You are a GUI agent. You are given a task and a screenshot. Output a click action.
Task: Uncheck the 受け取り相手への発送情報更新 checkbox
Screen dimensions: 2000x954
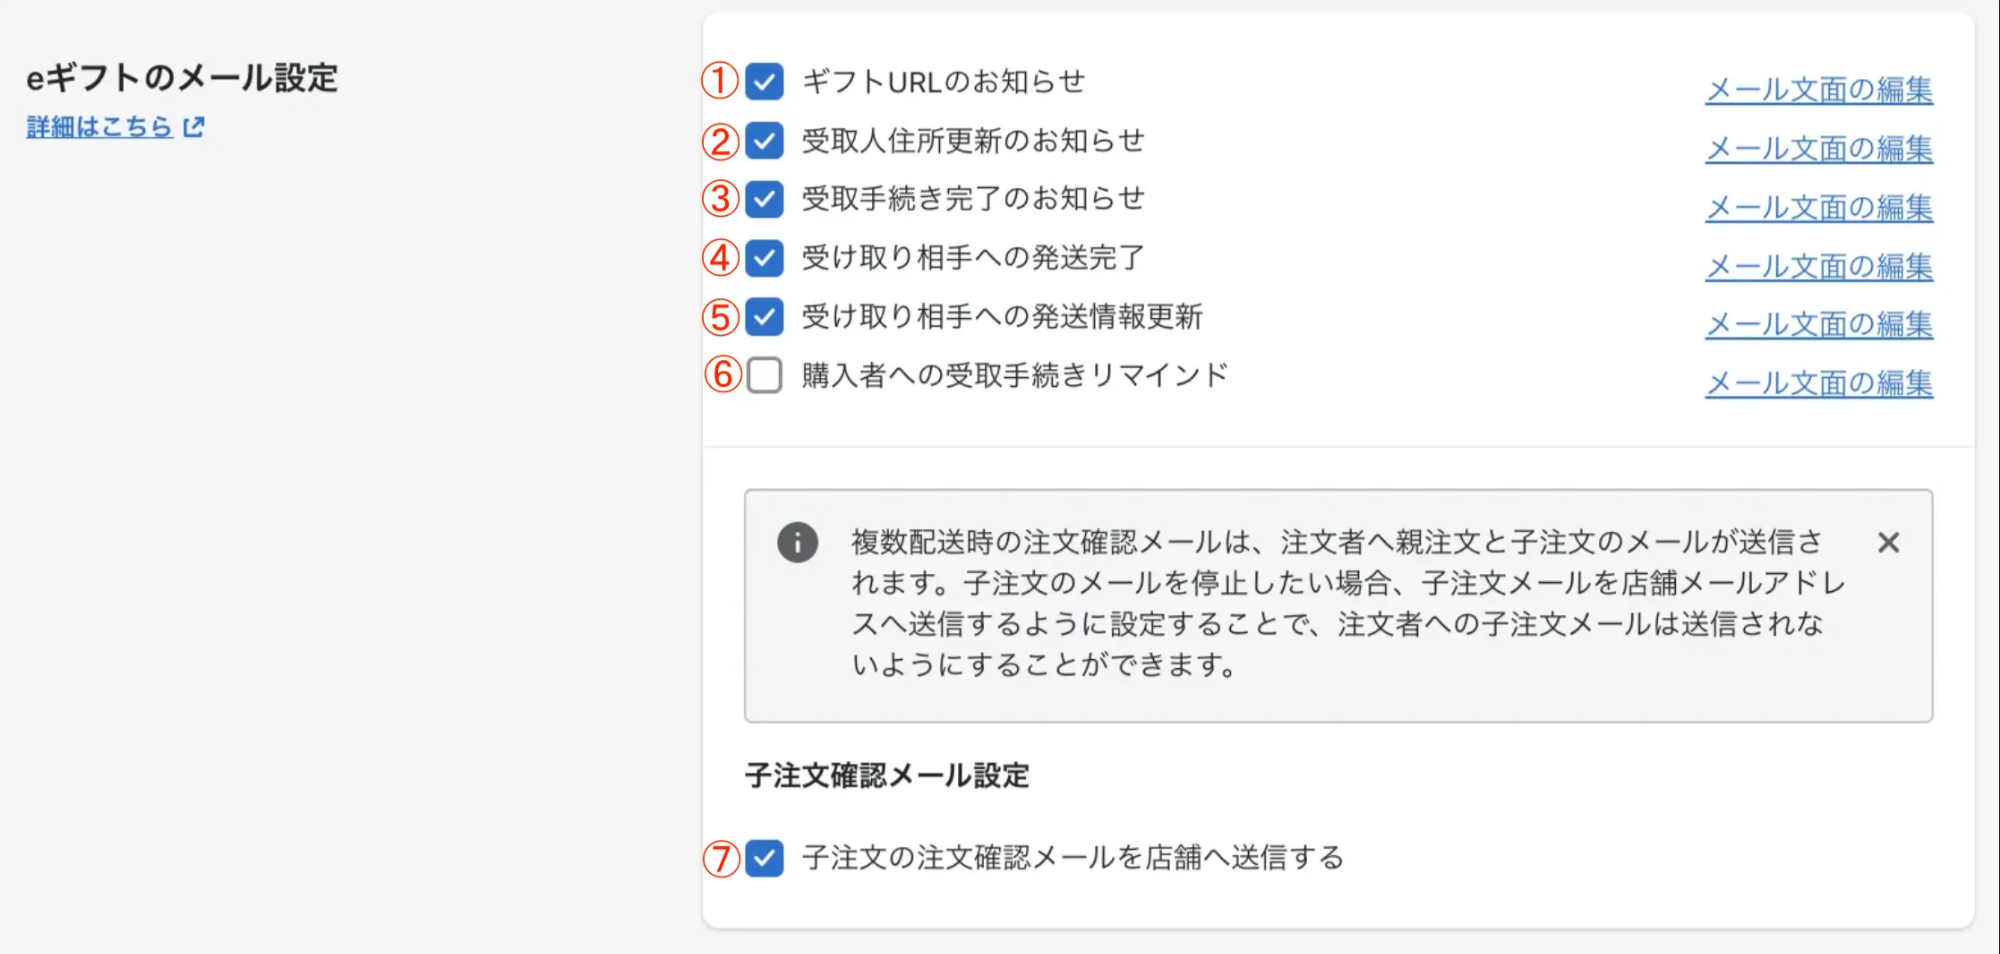click(x=765, y=317)
